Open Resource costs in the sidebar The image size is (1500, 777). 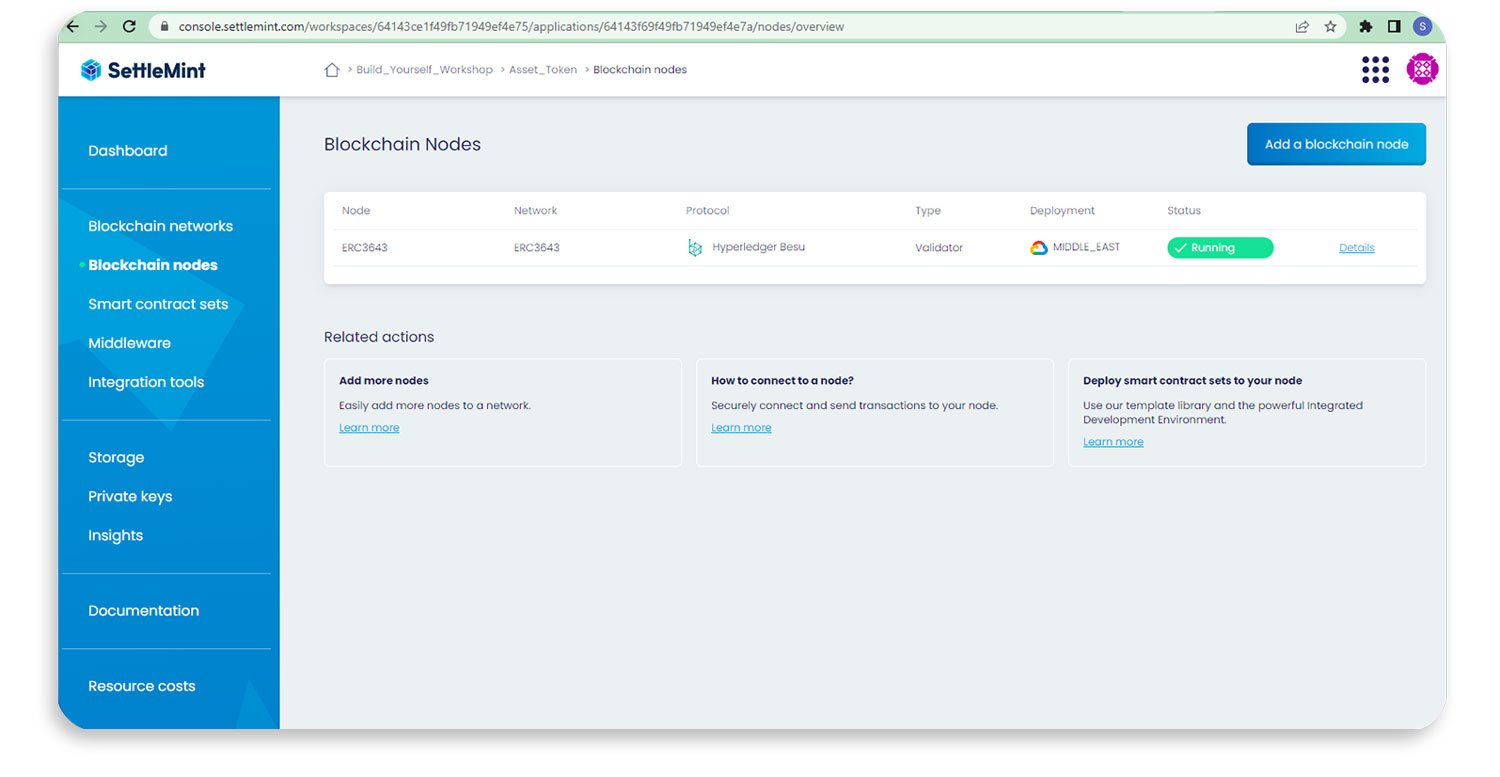pos(141,686)
